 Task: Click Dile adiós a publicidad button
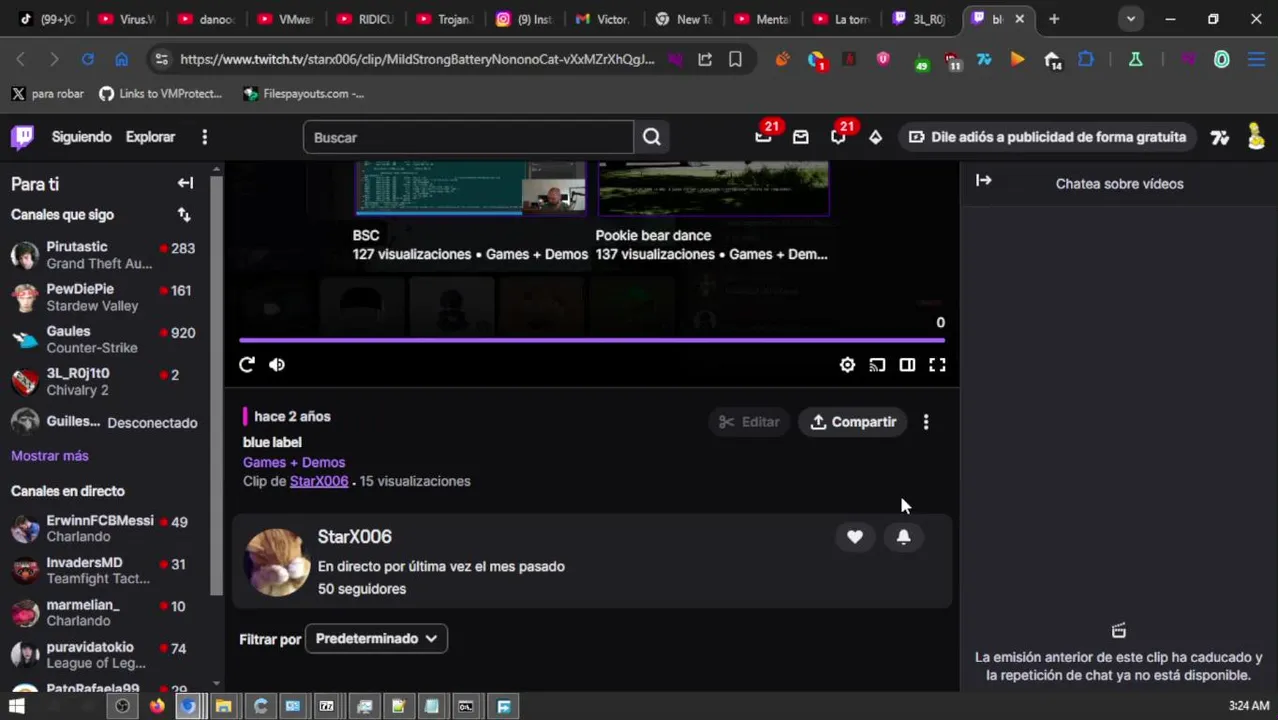click(1048, 137)
